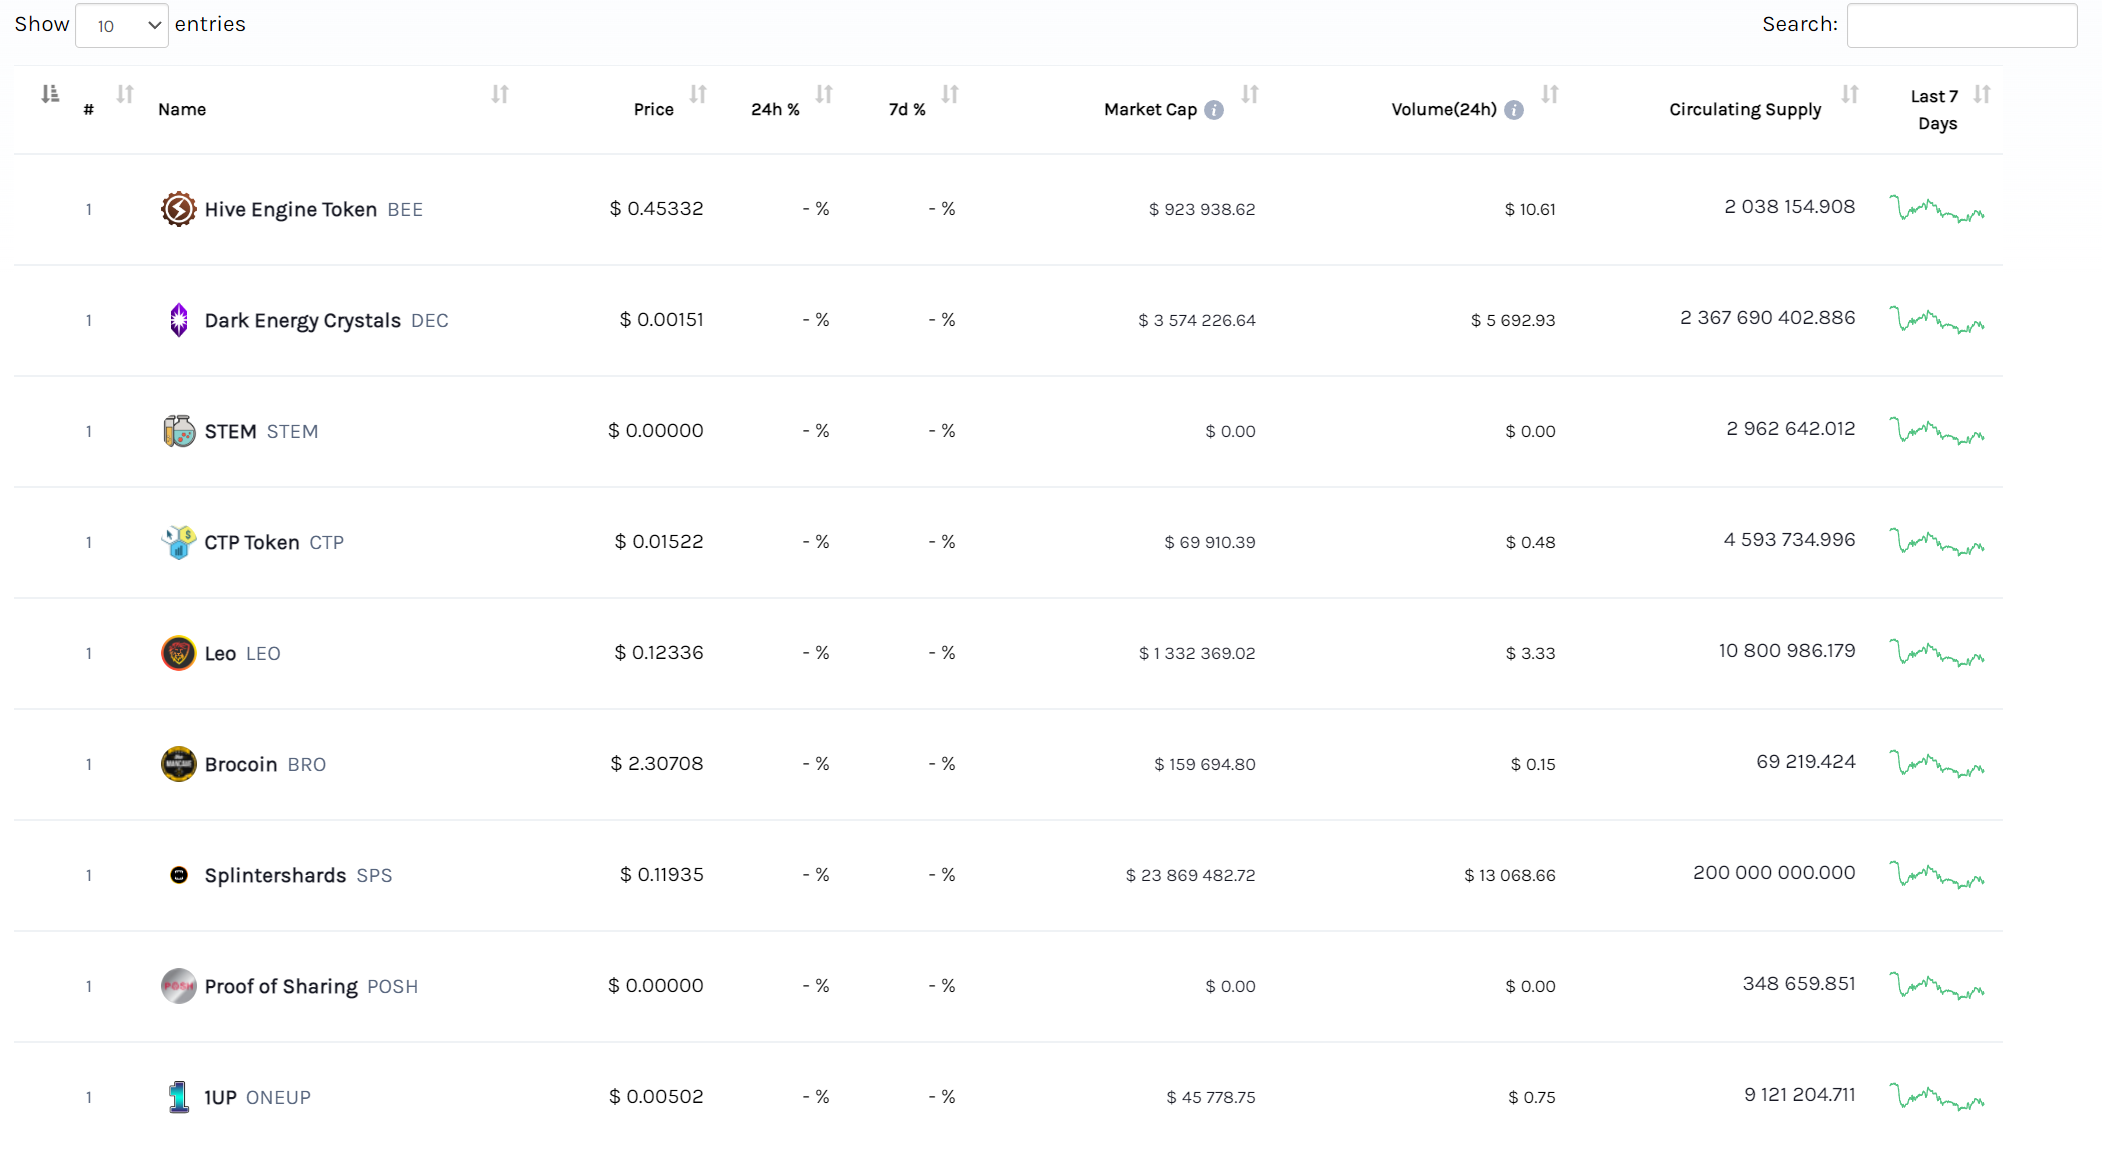Image resolution: width=2102 pixels, height=1150 pixels.
Task: Open 1UP ONEUP token link
Action: tap(257, 1097)
